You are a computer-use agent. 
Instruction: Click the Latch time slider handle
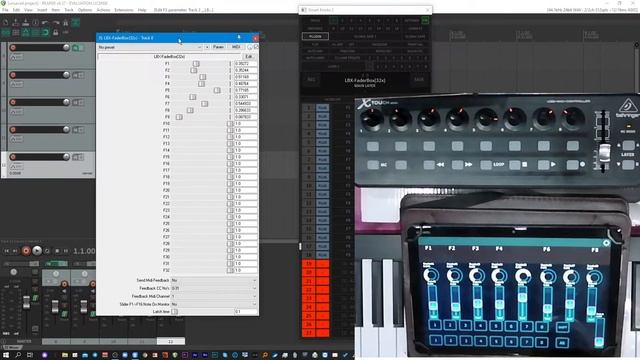174,312
